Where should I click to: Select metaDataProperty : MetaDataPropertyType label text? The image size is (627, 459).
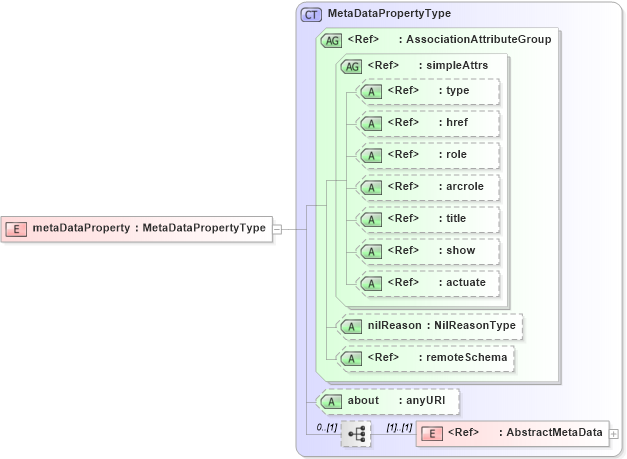pyautogui.click(x=149, y=228)
